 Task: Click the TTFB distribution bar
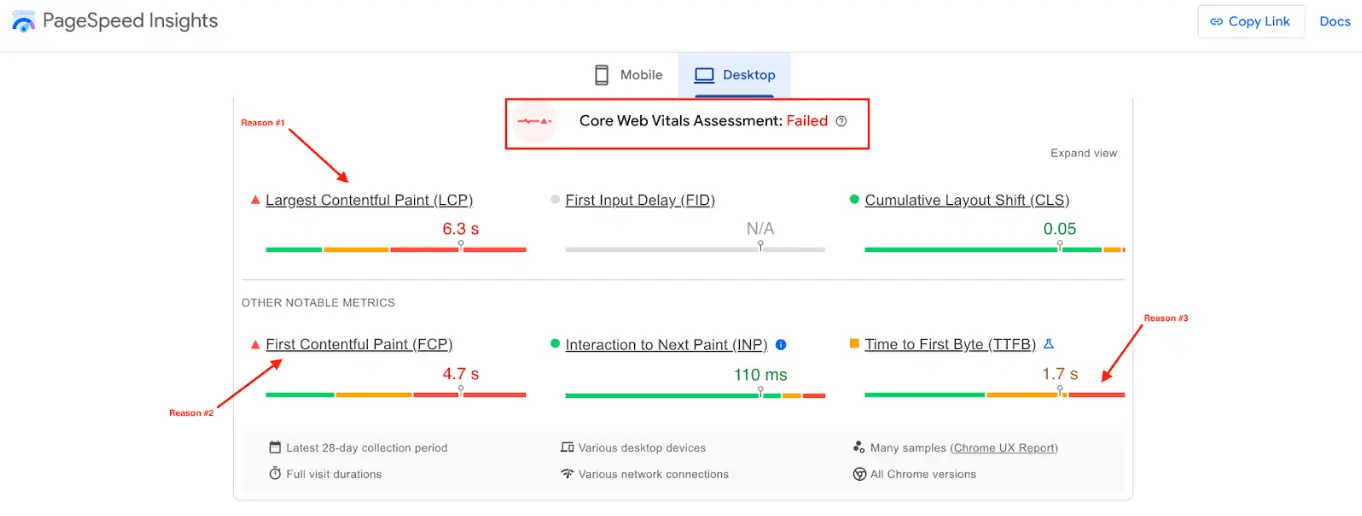coord(995,395)
